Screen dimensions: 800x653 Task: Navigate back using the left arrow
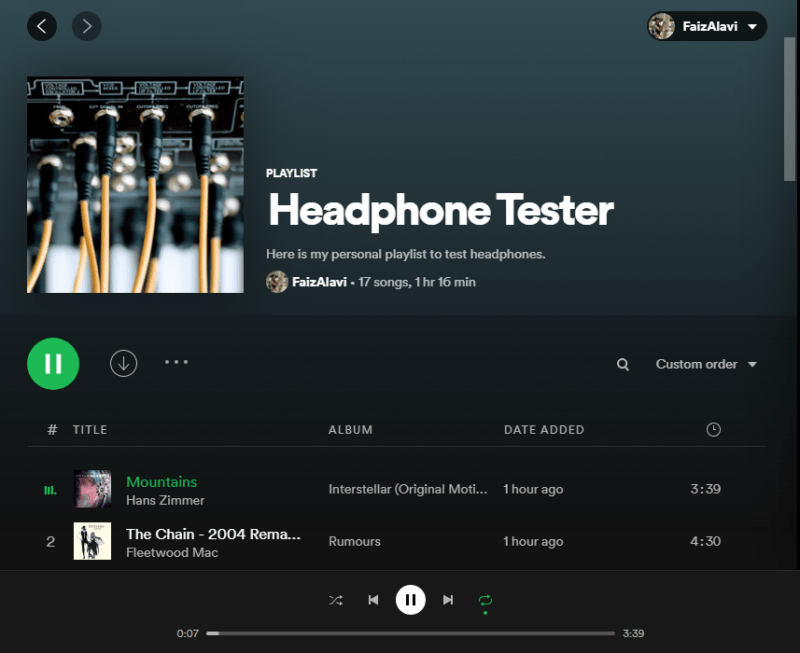coord(42,26)
